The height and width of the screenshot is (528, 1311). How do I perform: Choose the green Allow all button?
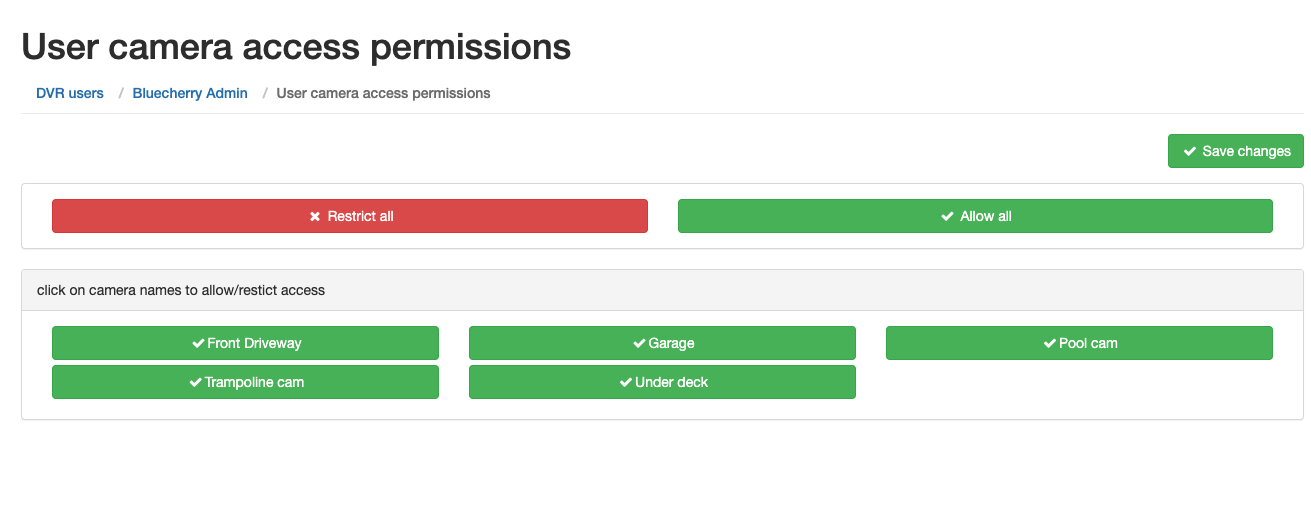(975, 216)
